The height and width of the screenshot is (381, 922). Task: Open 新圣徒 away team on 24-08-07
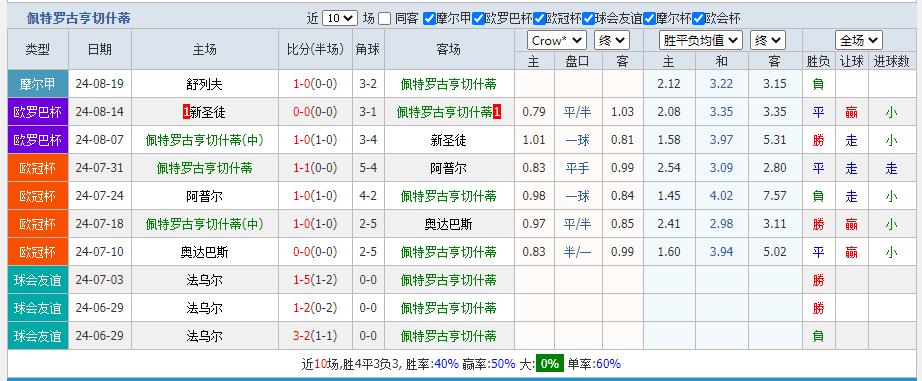coord(448,140)
